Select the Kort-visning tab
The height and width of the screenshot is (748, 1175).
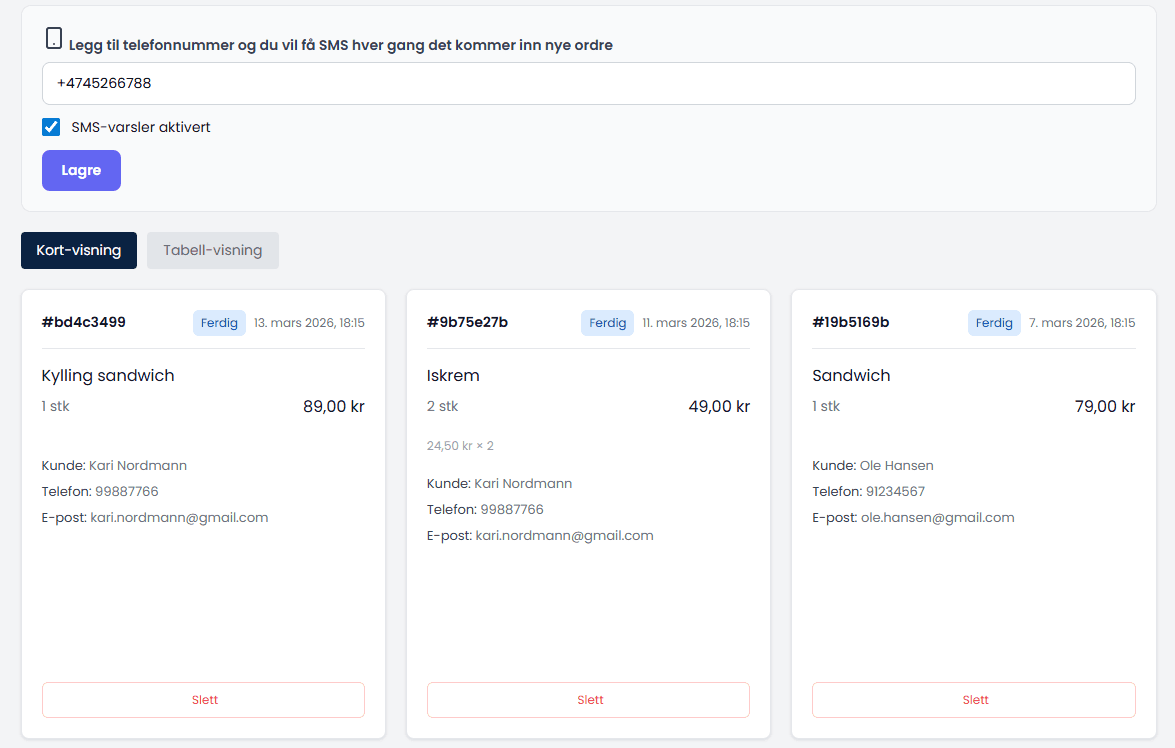tap(78, 250)
